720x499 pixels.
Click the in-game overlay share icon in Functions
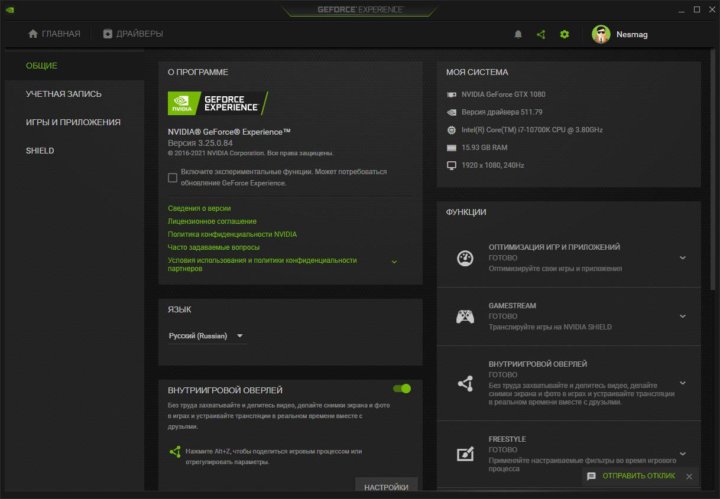pos(464,383)
